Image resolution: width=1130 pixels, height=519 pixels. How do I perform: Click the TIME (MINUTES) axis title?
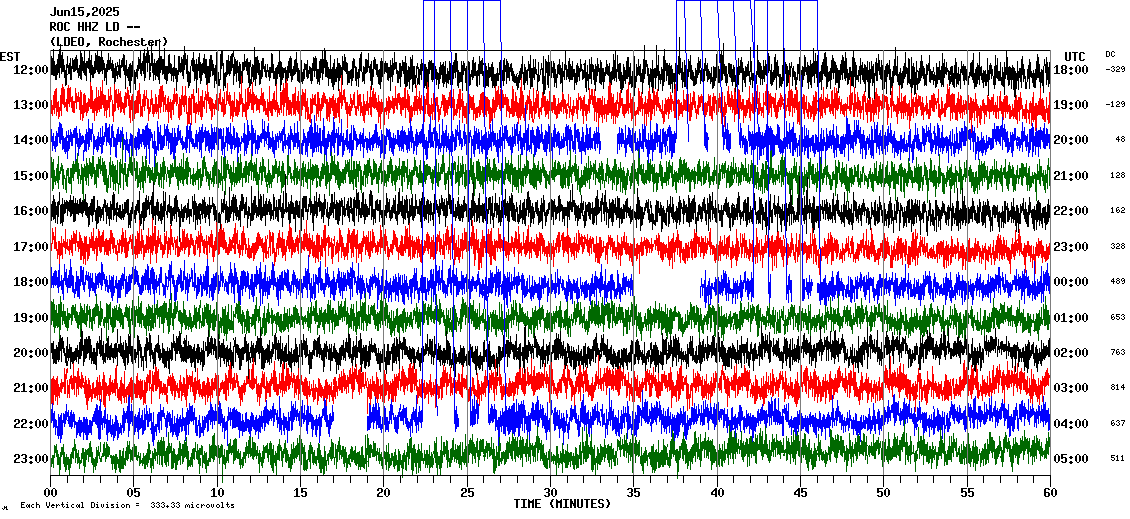click(562, 504)
